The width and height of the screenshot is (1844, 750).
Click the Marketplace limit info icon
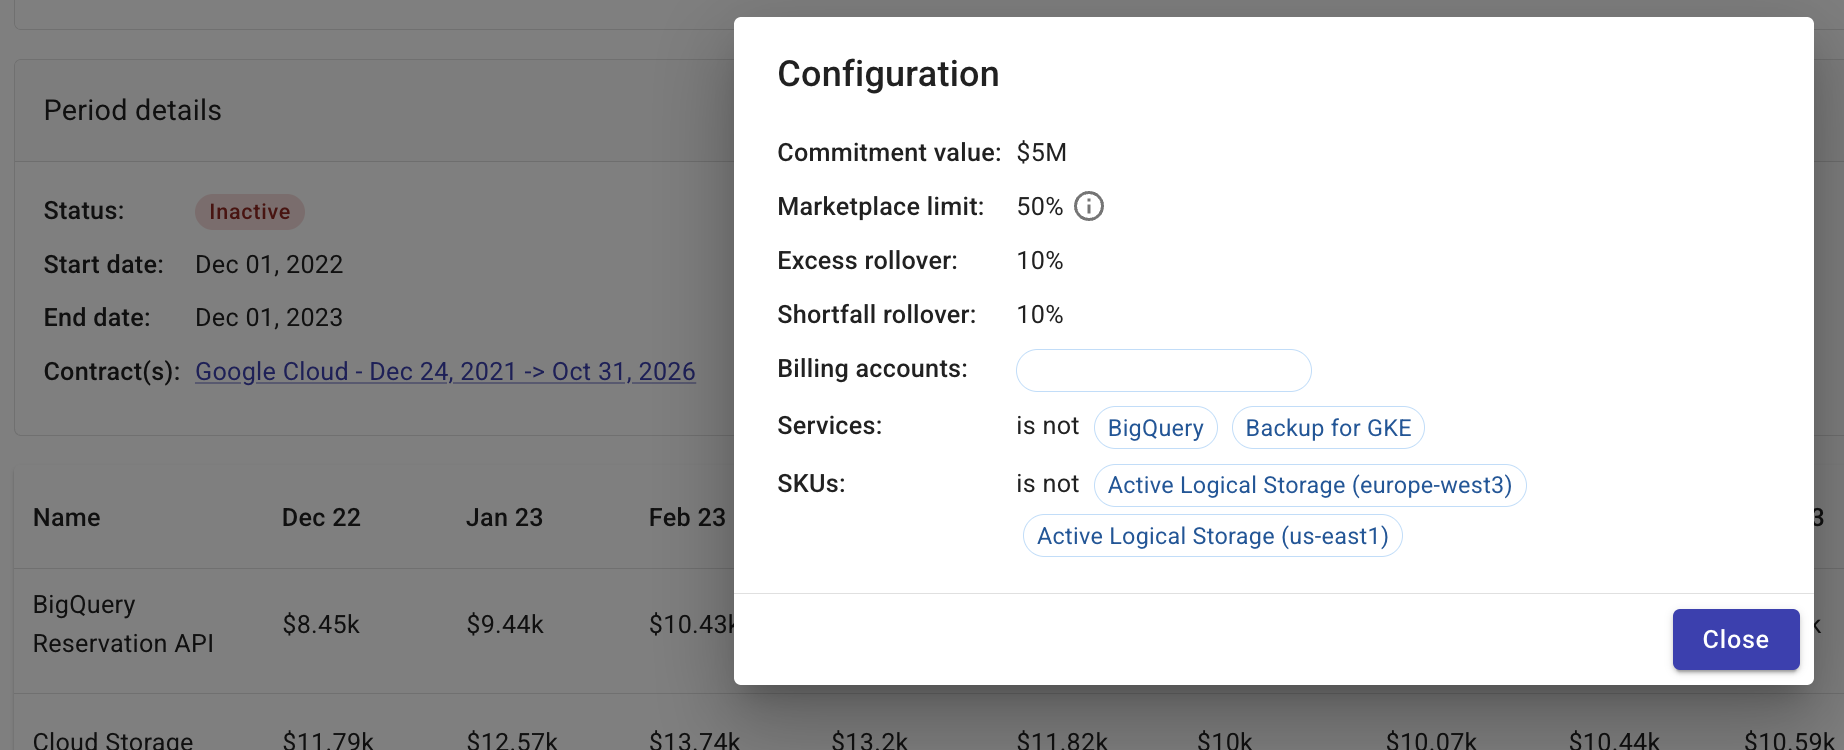click(x=1089, y=206)
